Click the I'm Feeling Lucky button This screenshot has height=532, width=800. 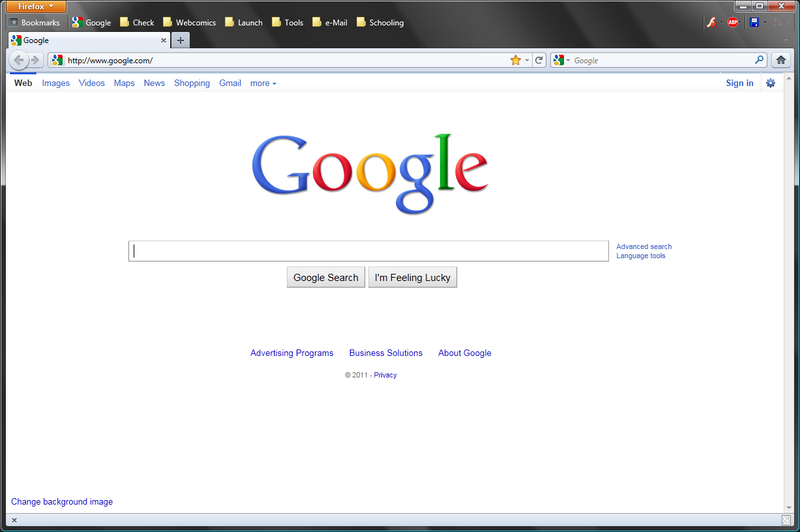click(412, 277)
